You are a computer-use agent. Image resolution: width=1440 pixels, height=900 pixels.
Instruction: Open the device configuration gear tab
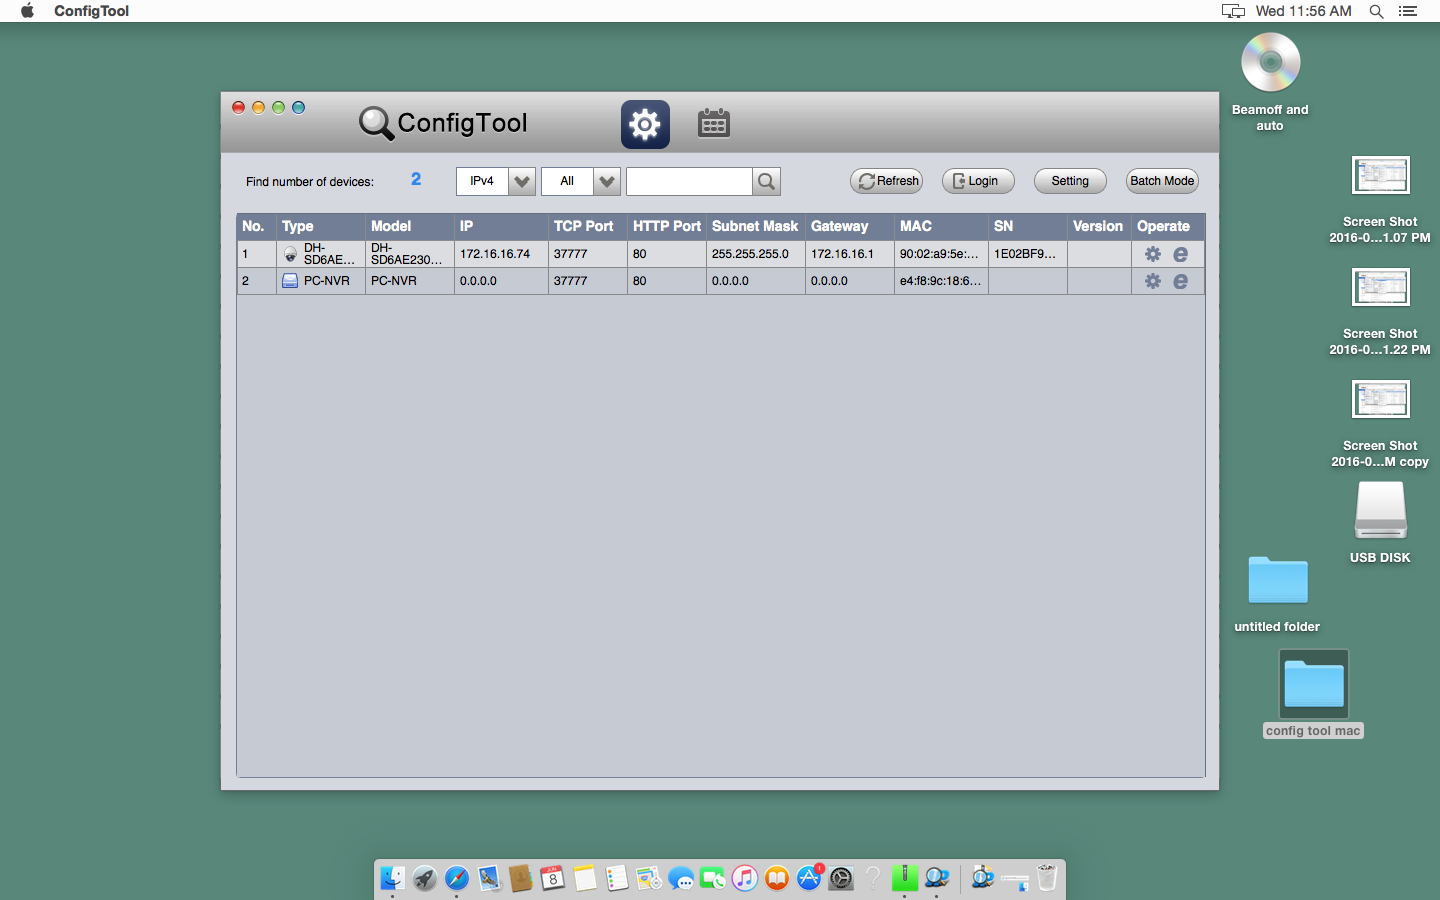pos(645,124)
